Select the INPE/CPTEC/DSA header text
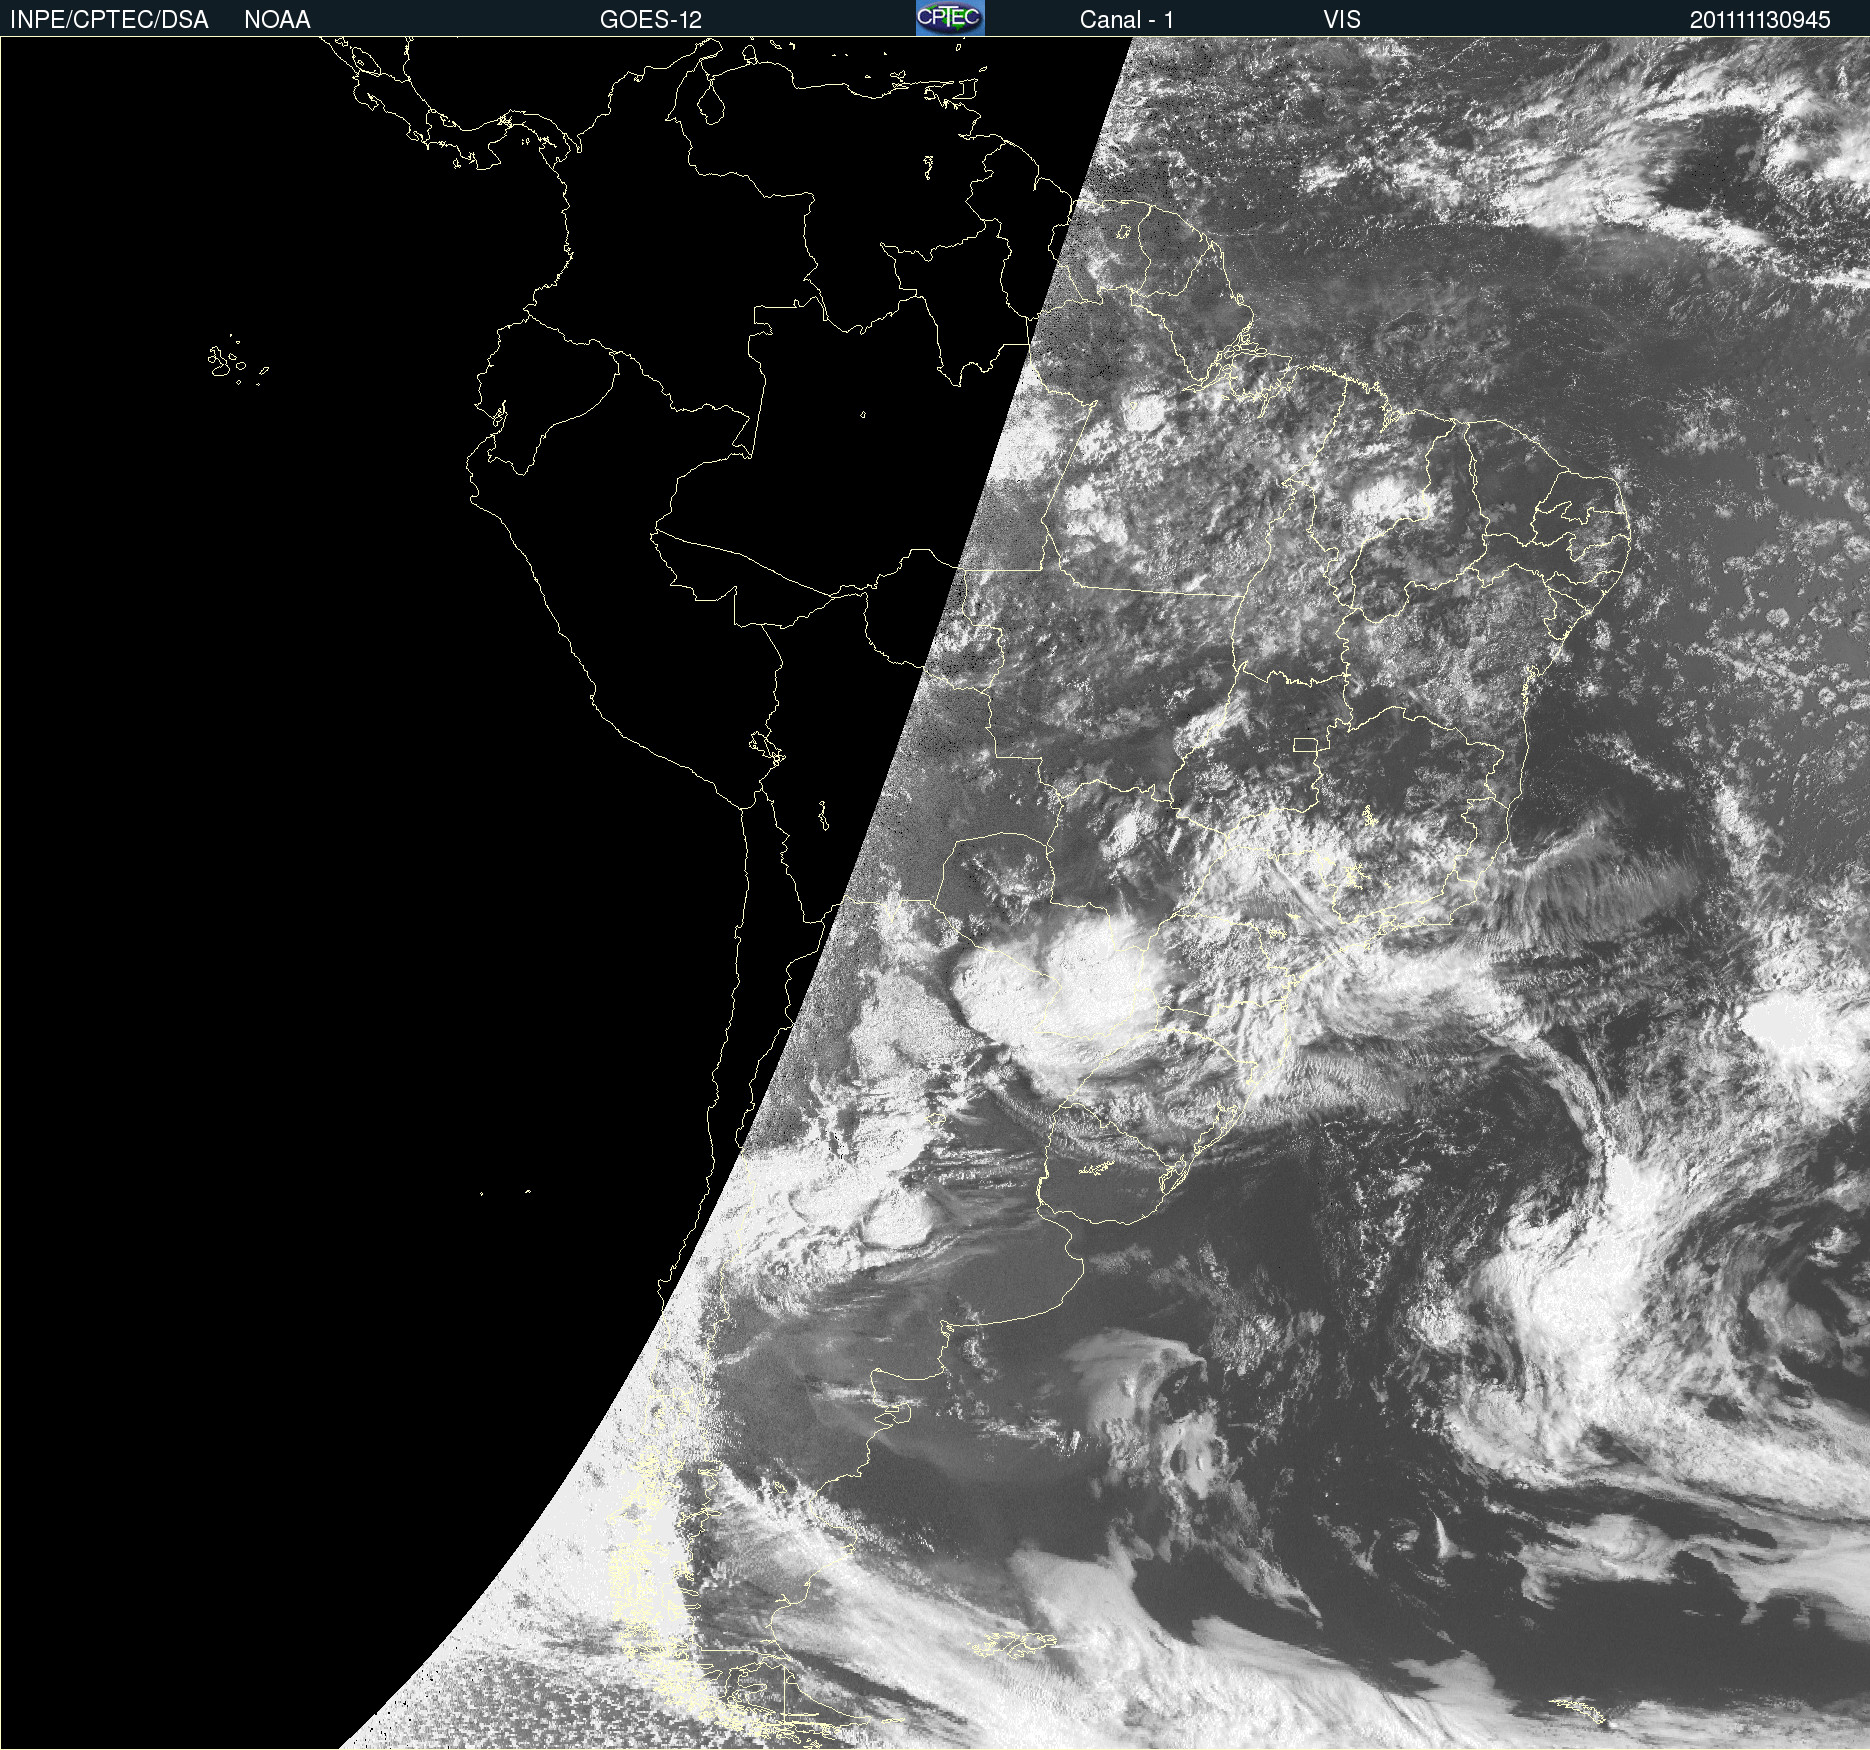 pyautogui.click(x=109, y=20)
